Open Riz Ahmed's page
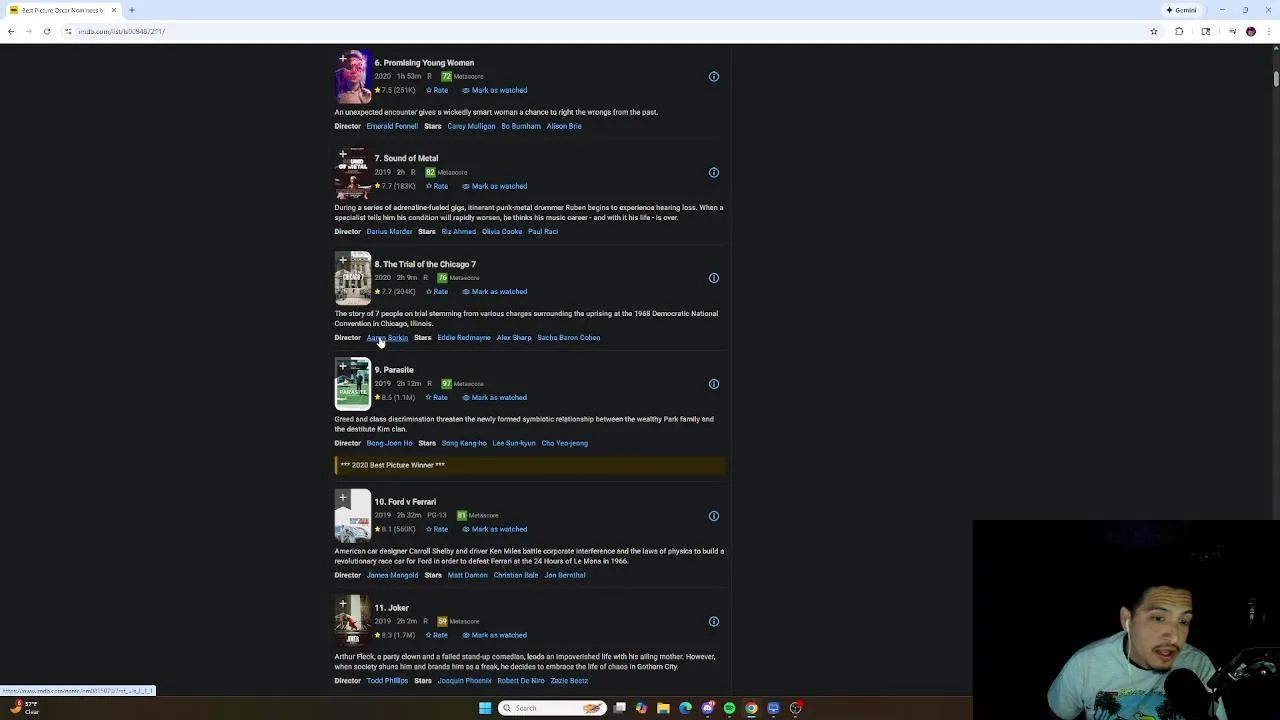1280x720 pixels. pyautogui.click(x=459, y=232)
